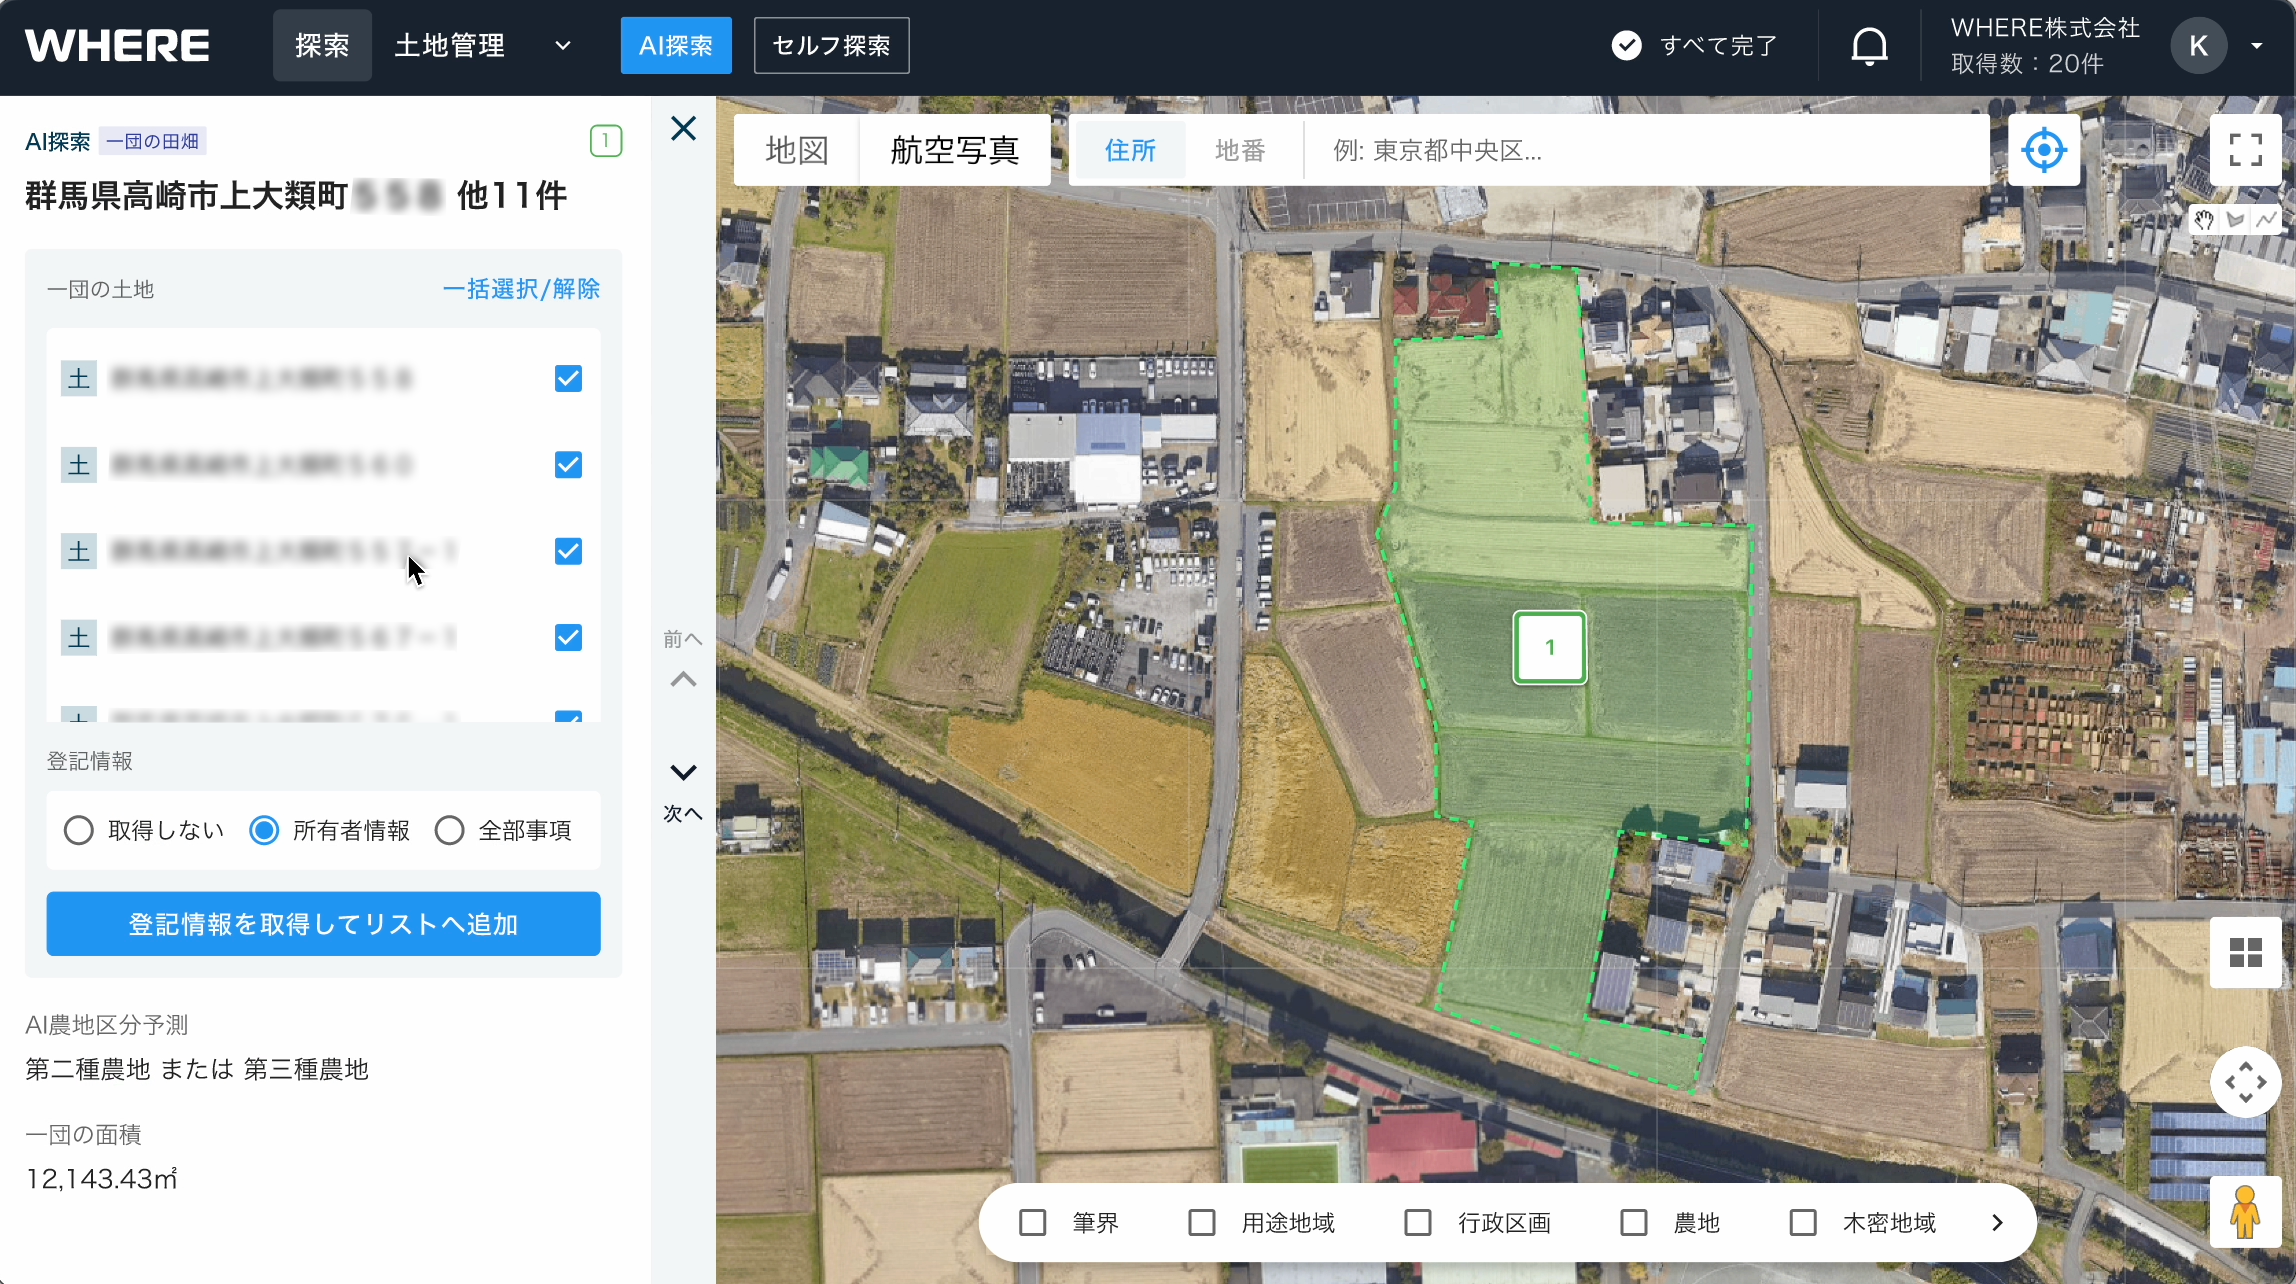Screen dimensions: 2296x1284
Task: Open the map grid tile layout icon
Action: 2245,952
